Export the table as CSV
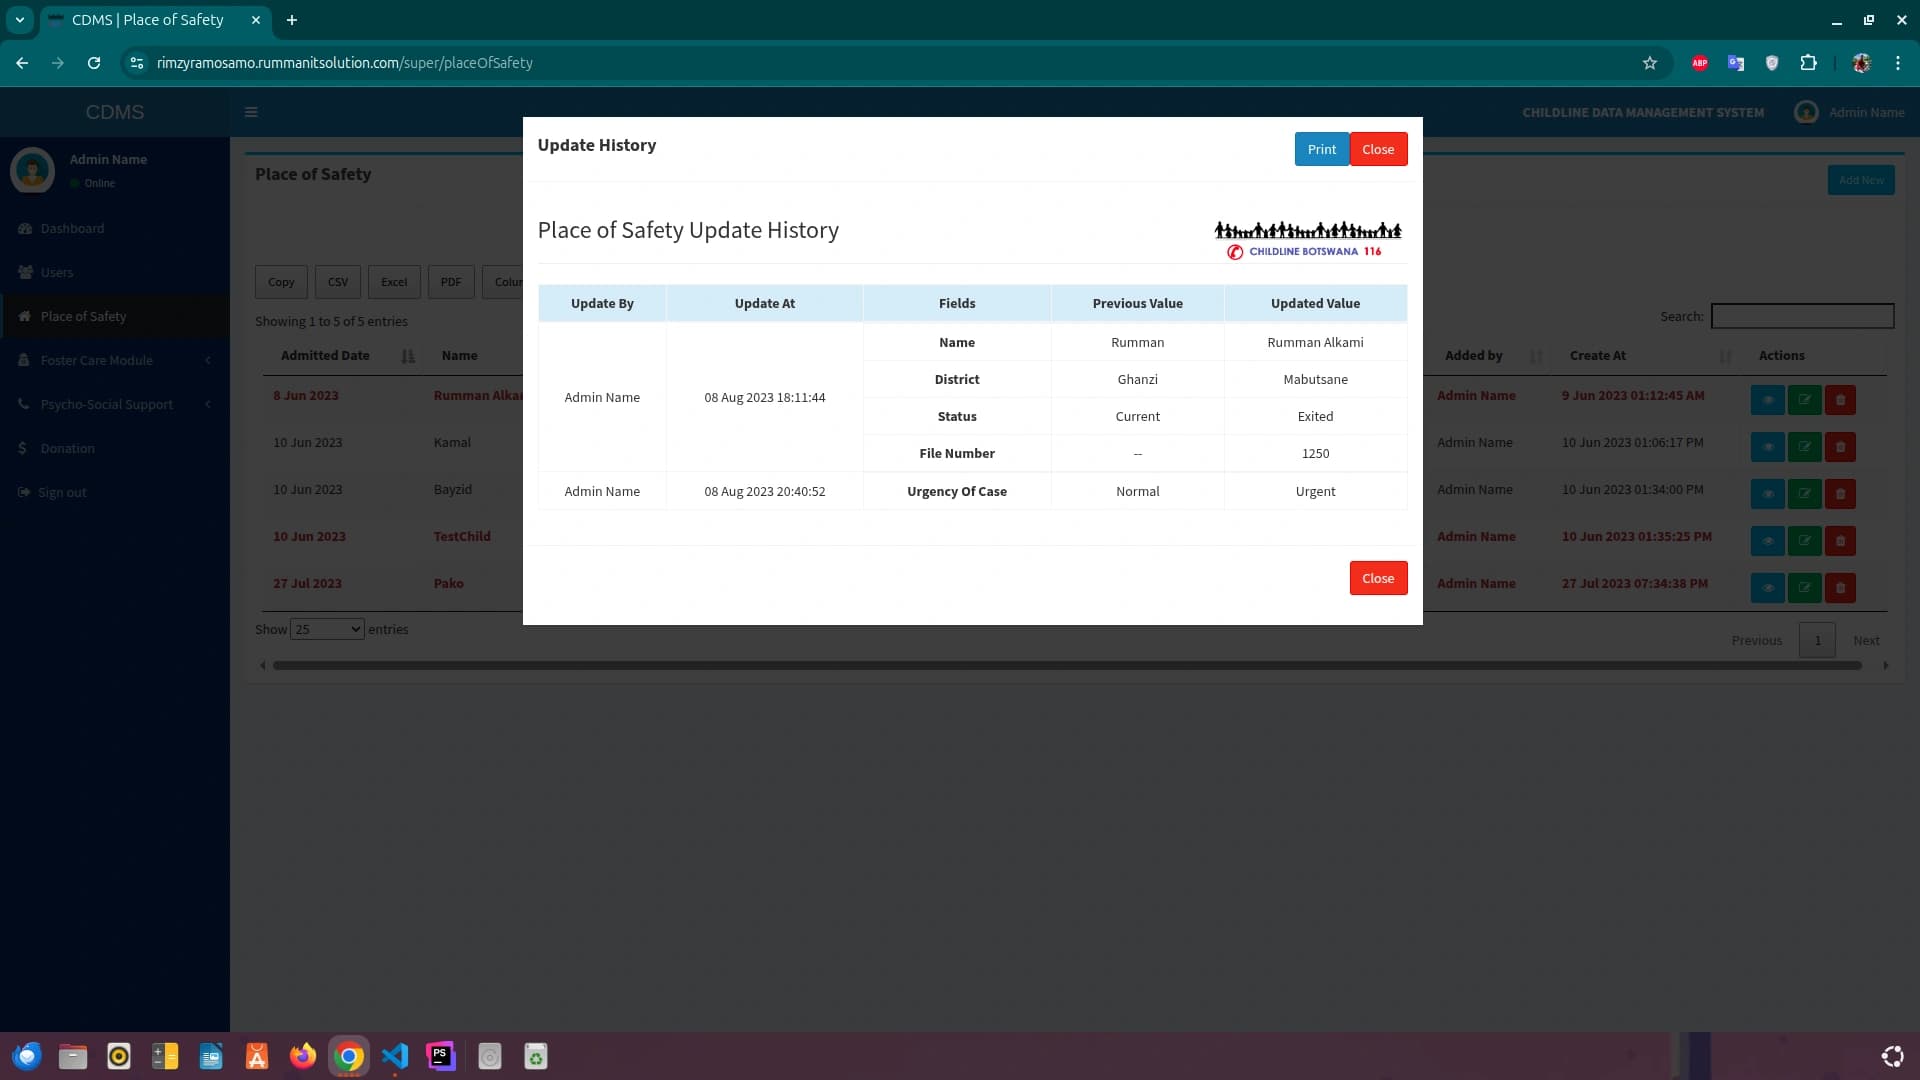Viewport: 1920px width, 1080px height. pyautogui.click(x=338, y=282)
